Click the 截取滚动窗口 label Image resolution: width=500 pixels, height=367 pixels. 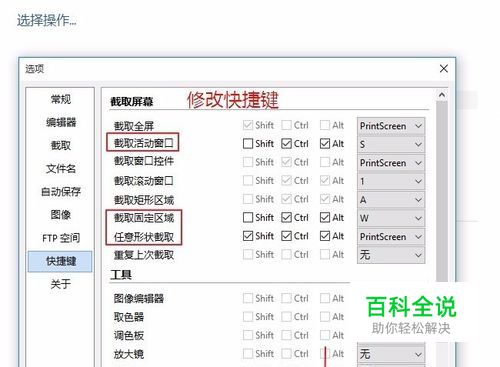144,181
